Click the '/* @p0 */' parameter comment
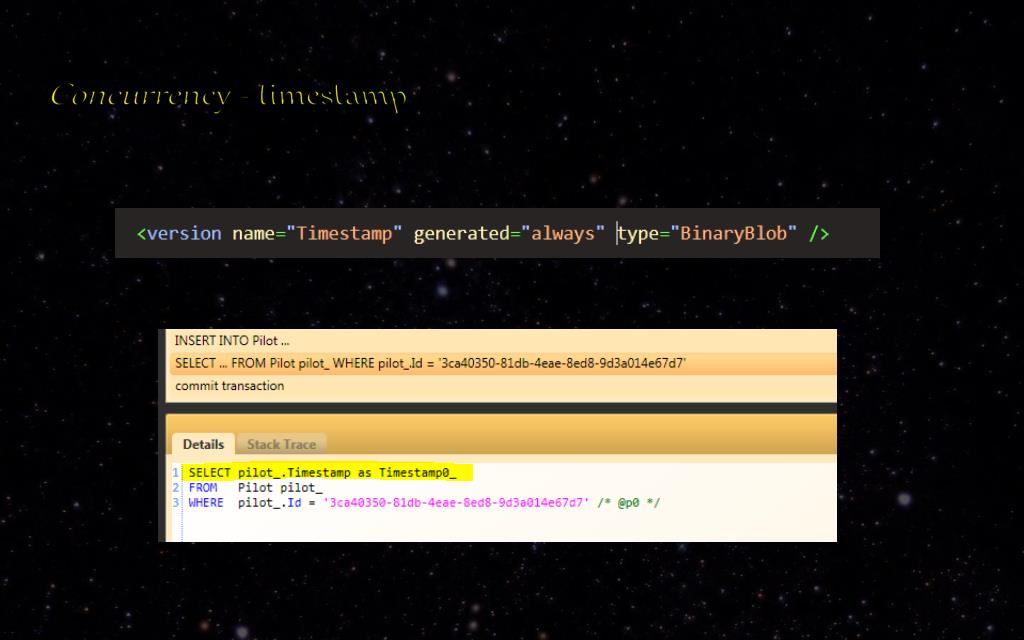 (628, 503)
